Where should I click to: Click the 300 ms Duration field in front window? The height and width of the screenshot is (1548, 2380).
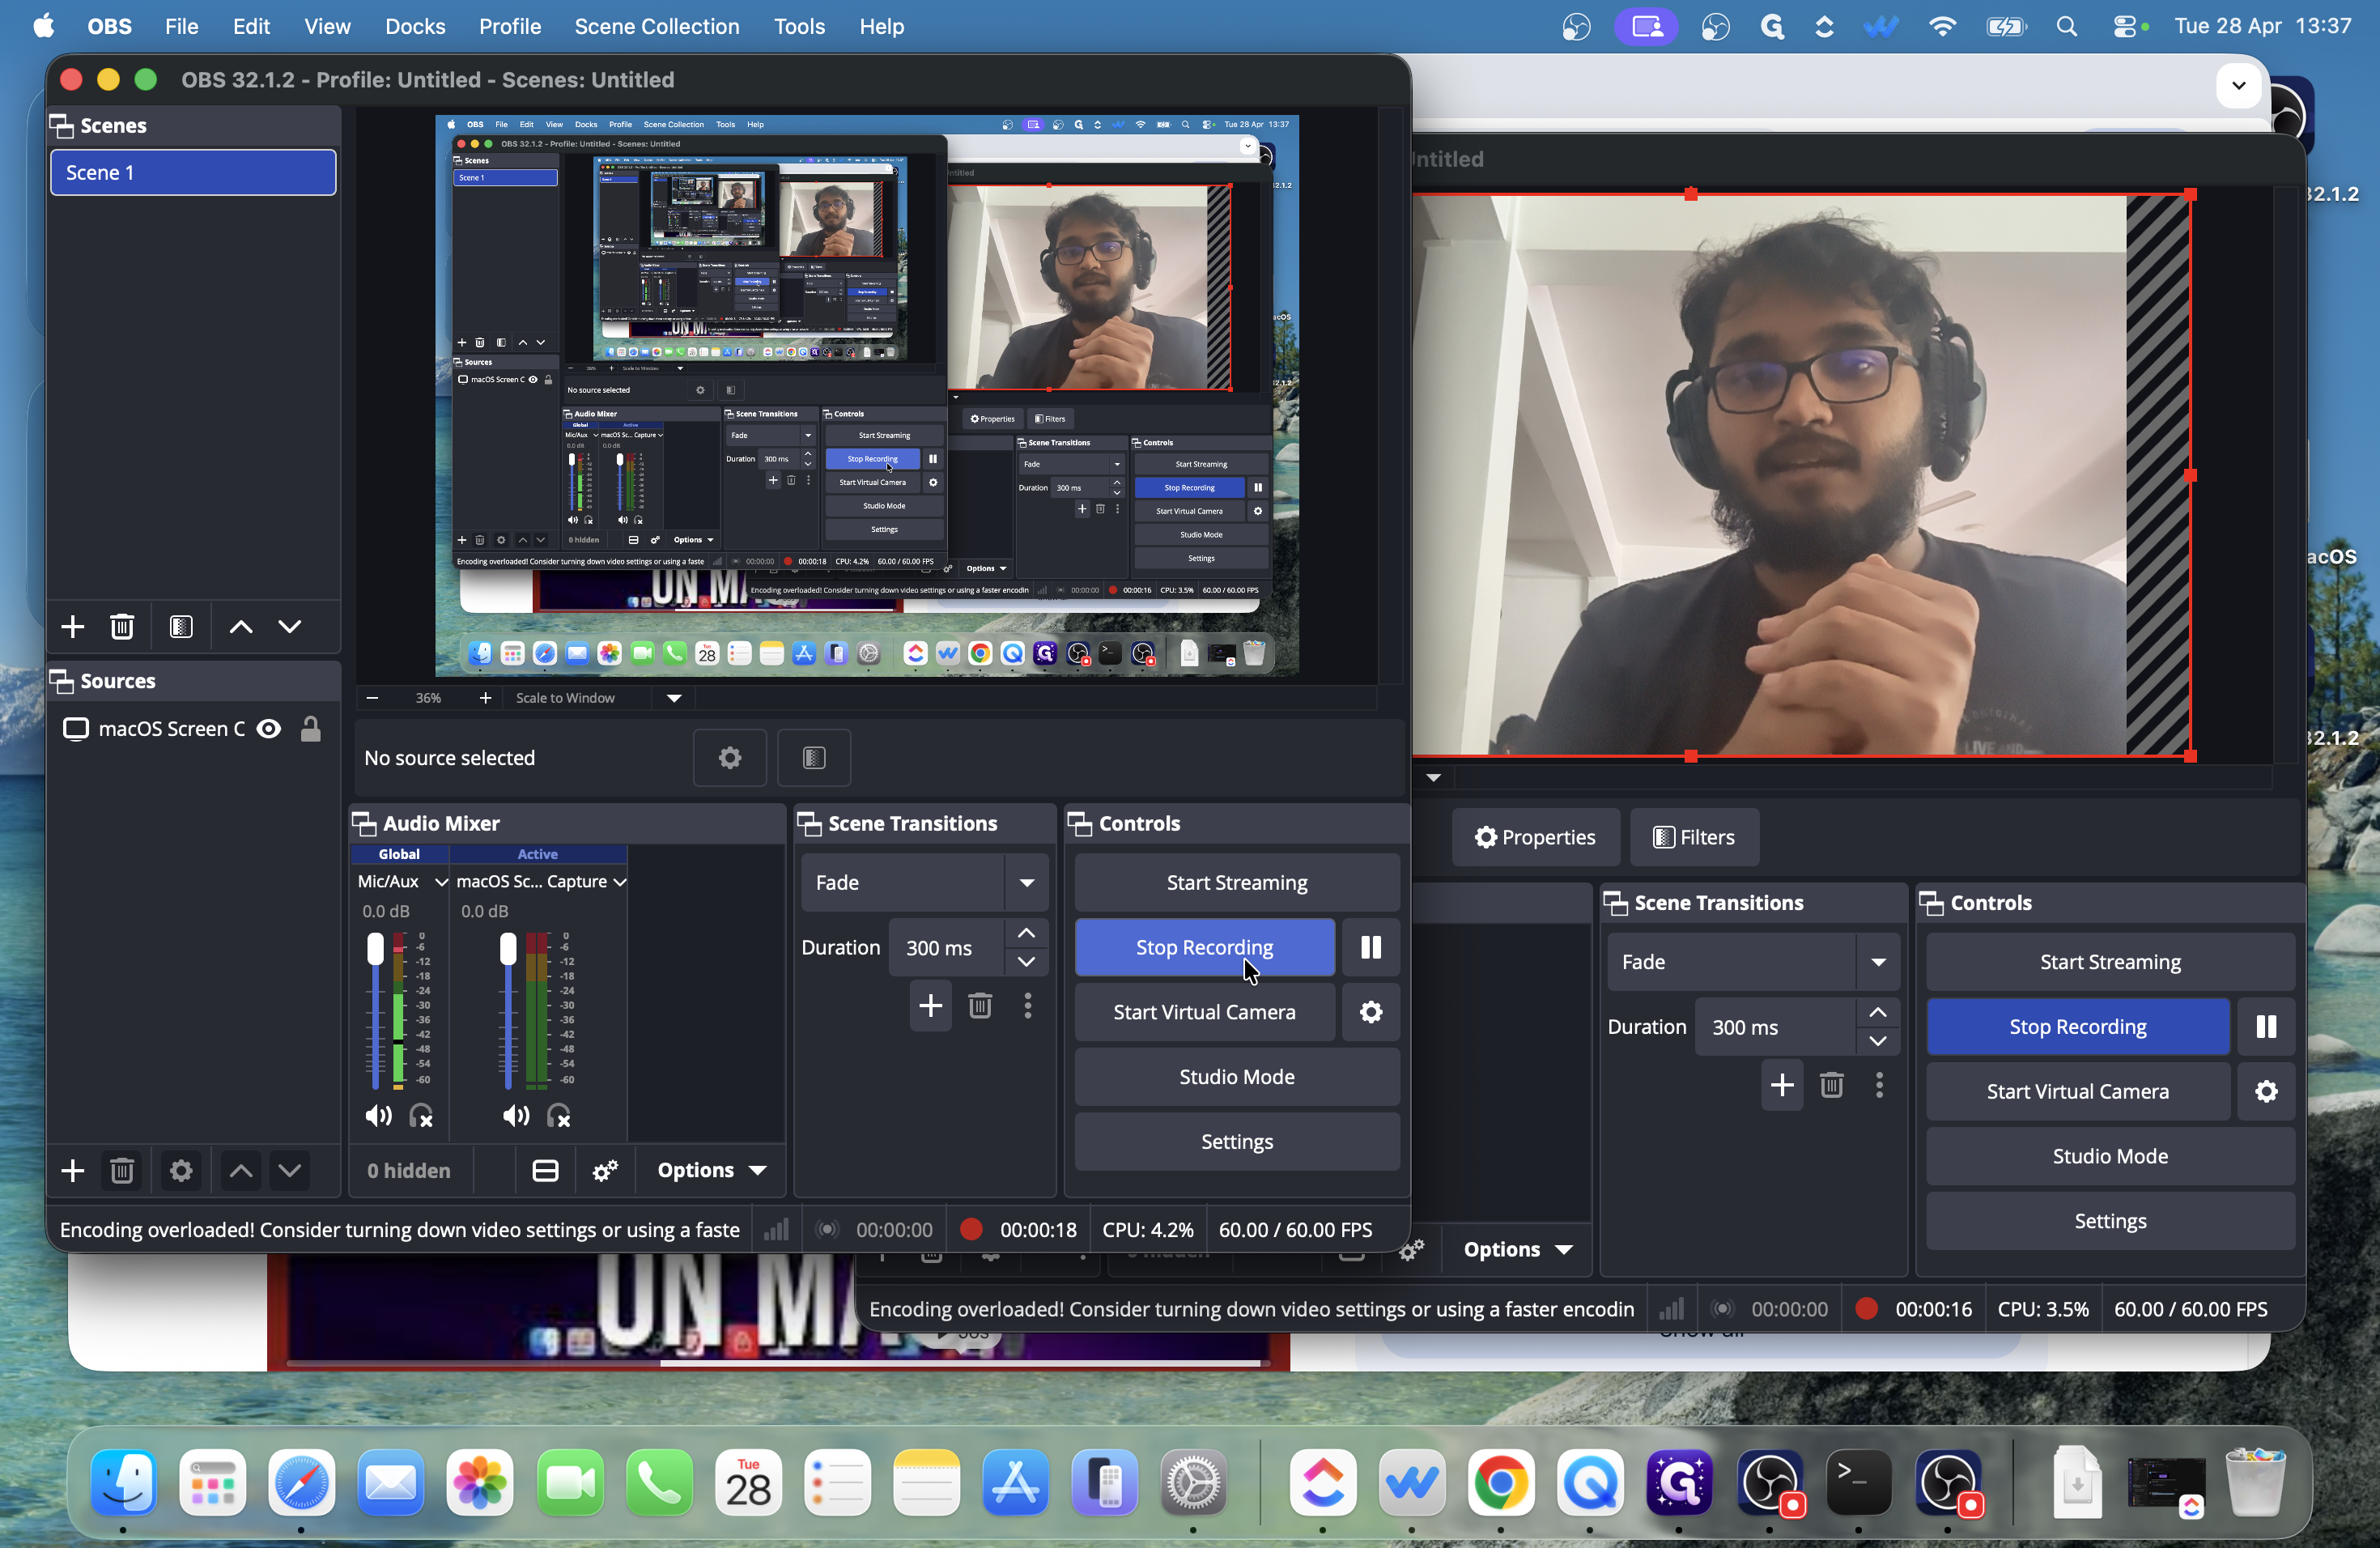[x=948, y=947]
